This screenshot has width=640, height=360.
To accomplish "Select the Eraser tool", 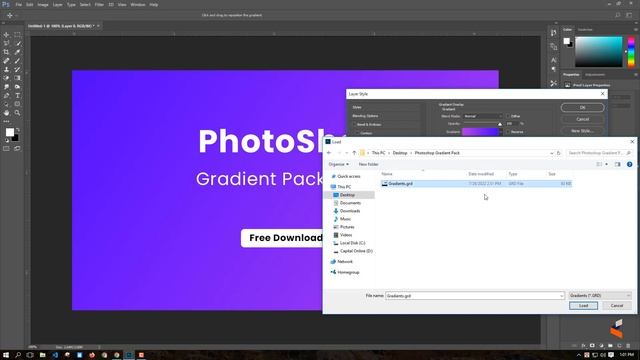I will pos(6,78).
